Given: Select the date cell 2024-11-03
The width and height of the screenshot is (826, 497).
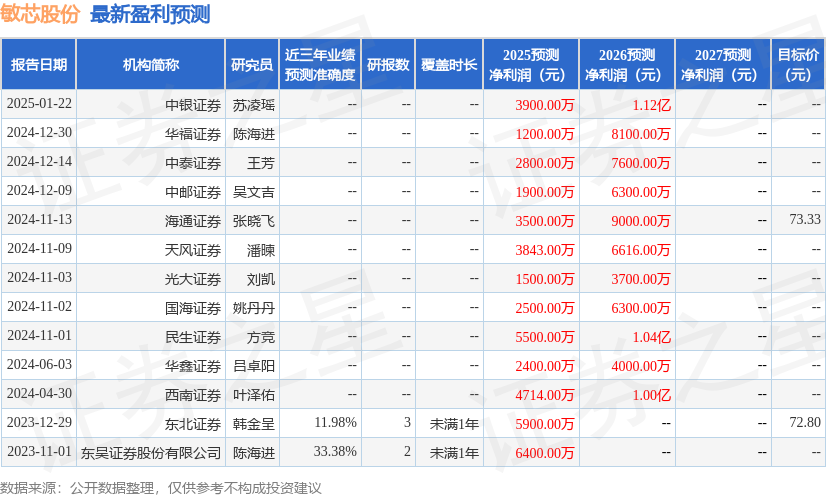Looking at the screenshot, I should pyautogui.click(x=39, y=277).
